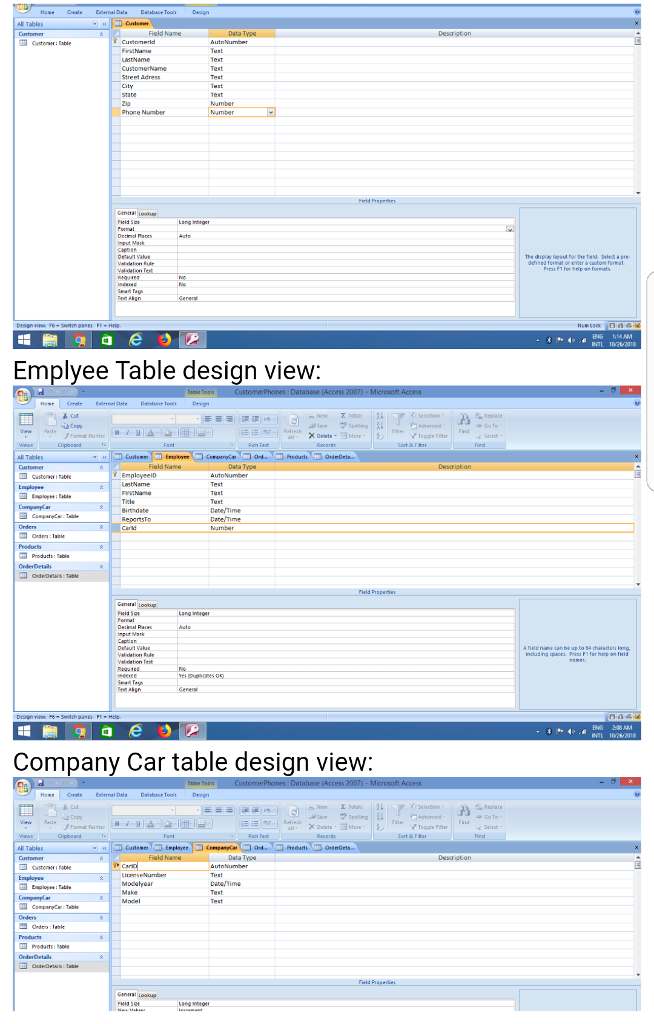Open Access from taskbar below the Customer window
This screenshot has width=654, height=1024.
click(x=193, y=340)
